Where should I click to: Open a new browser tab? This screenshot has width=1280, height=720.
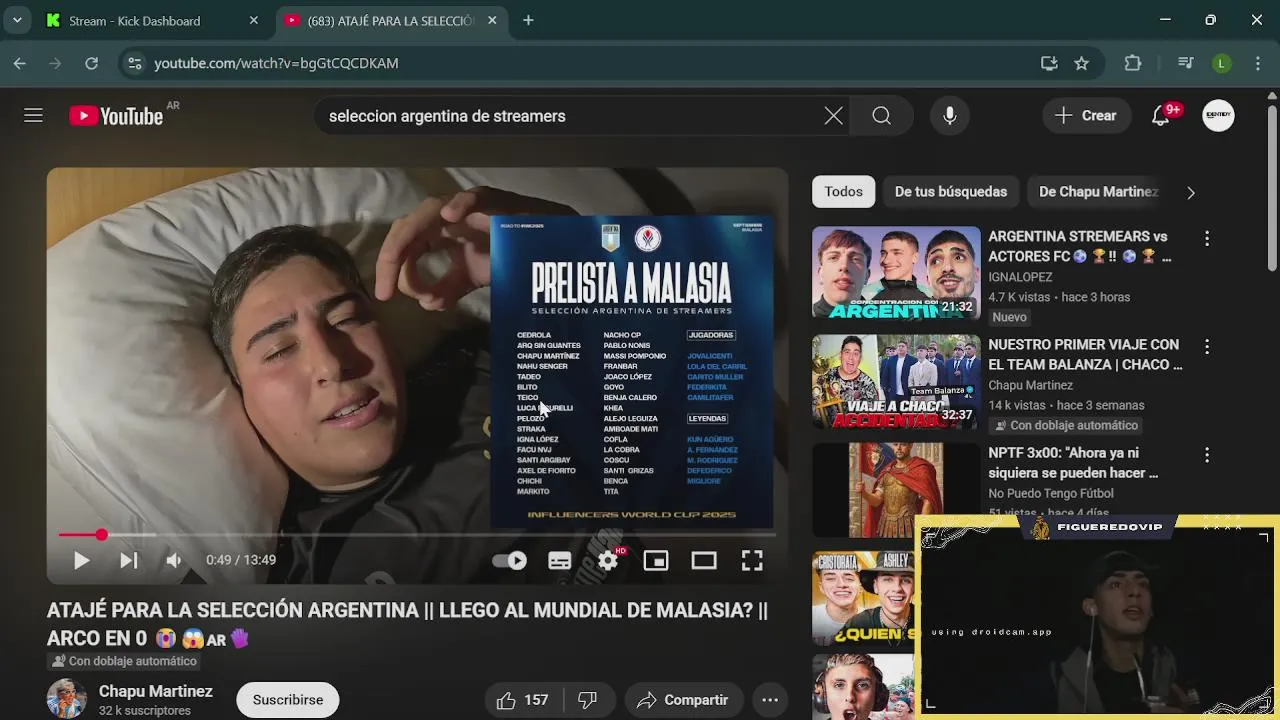pos(528,20)
